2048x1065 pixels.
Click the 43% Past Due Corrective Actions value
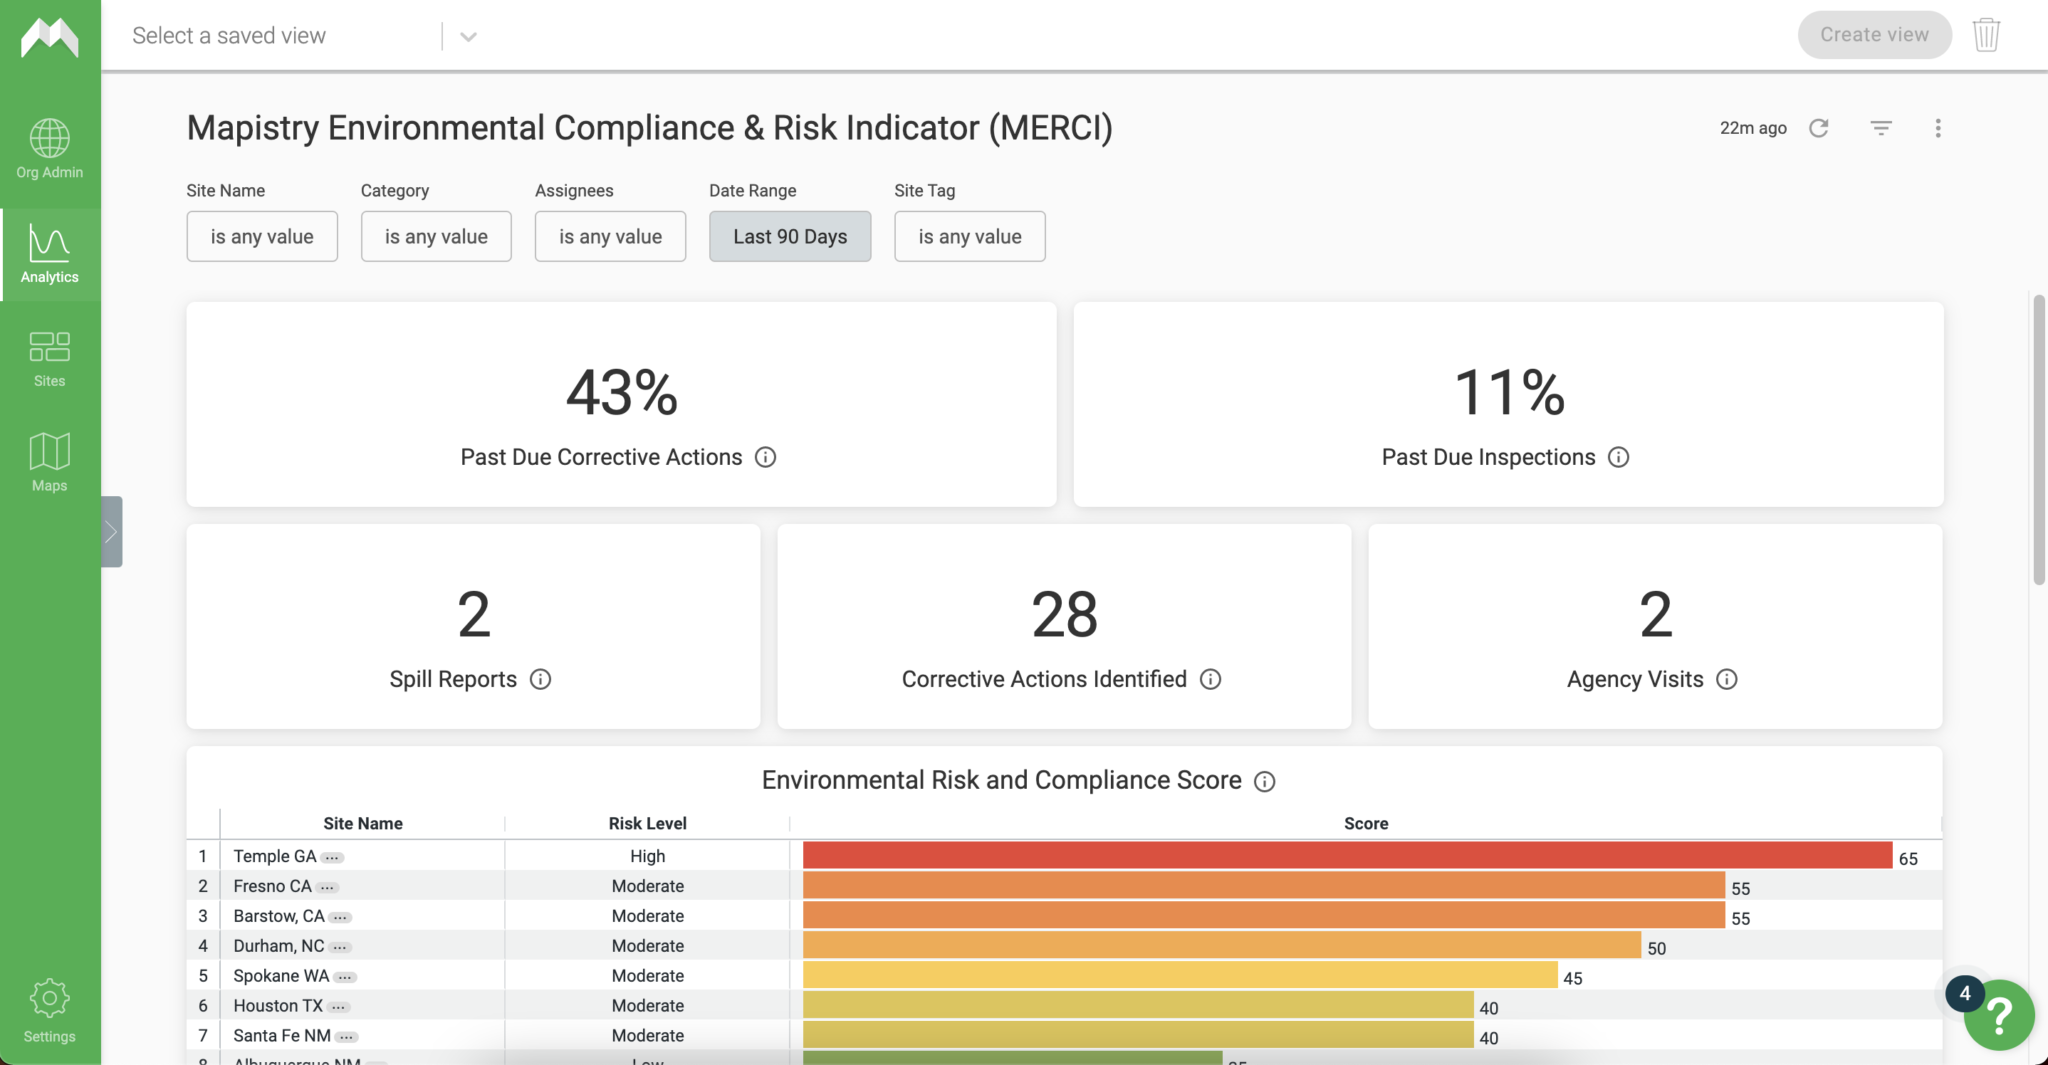pos(622,392)
